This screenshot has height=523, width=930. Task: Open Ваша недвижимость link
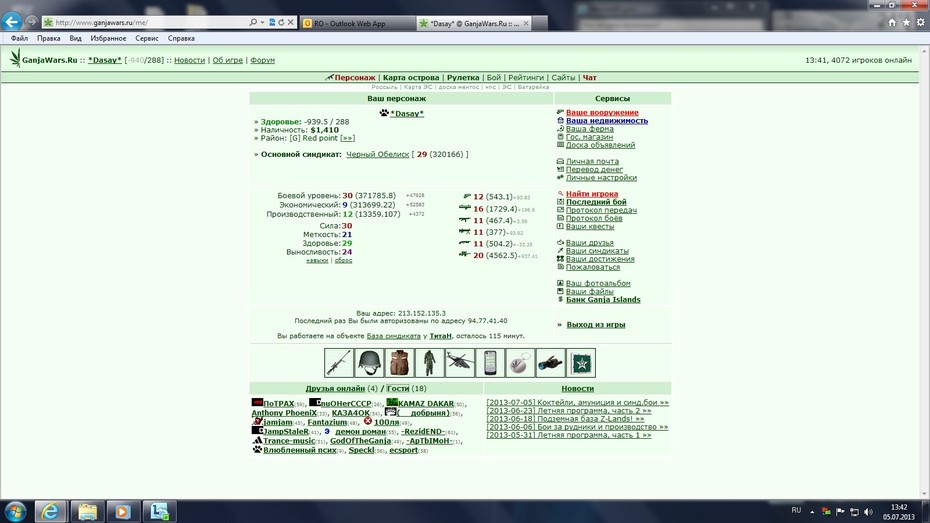click(x=607, y=120)
